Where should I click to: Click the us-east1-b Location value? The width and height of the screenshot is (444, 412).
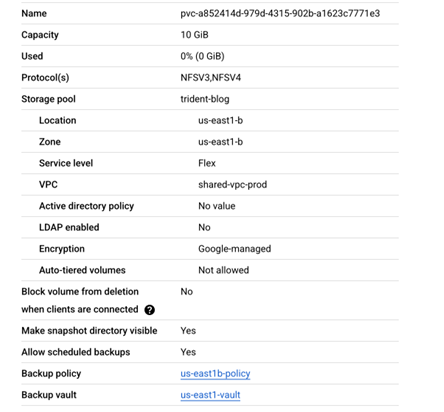click(x=221, y=120)
